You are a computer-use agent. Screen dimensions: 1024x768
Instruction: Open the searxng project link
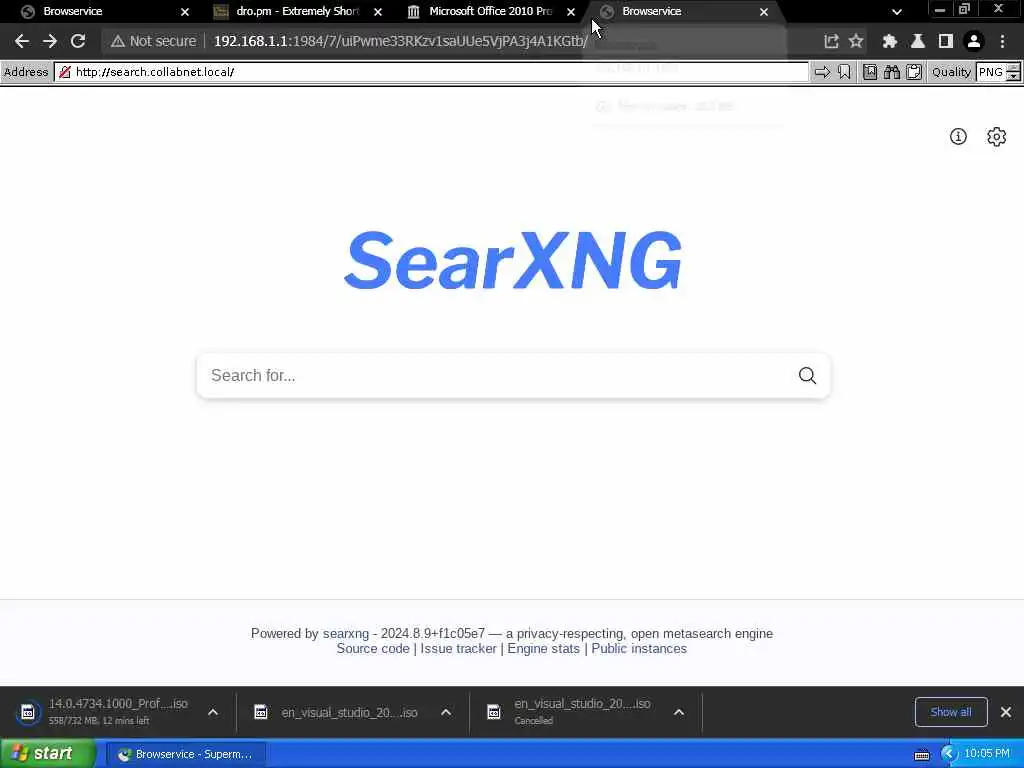(x=345, y=633)
